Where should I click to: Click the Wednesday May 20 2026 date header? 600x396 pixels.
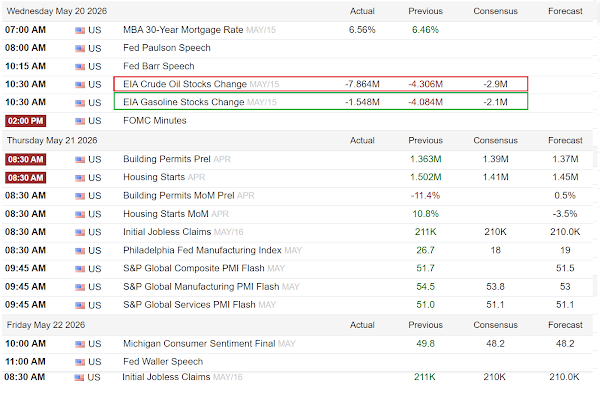pos(57,11)
